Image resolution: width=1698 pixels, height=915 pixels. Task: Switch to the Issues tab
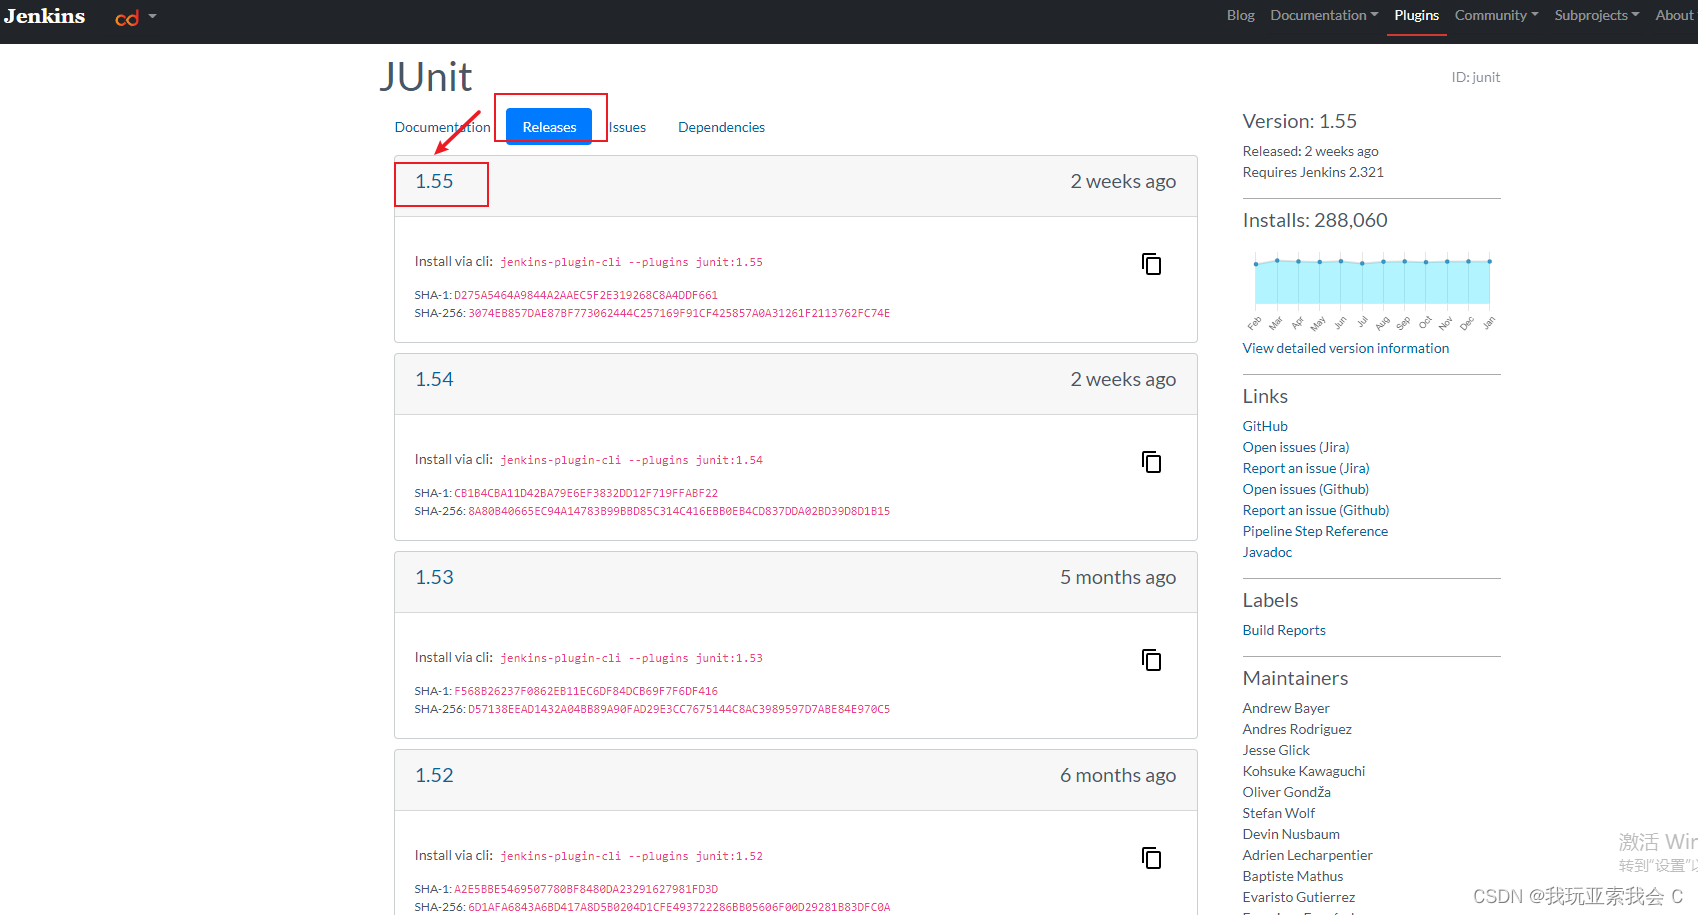pyautogui.click(x=627, y=127)
